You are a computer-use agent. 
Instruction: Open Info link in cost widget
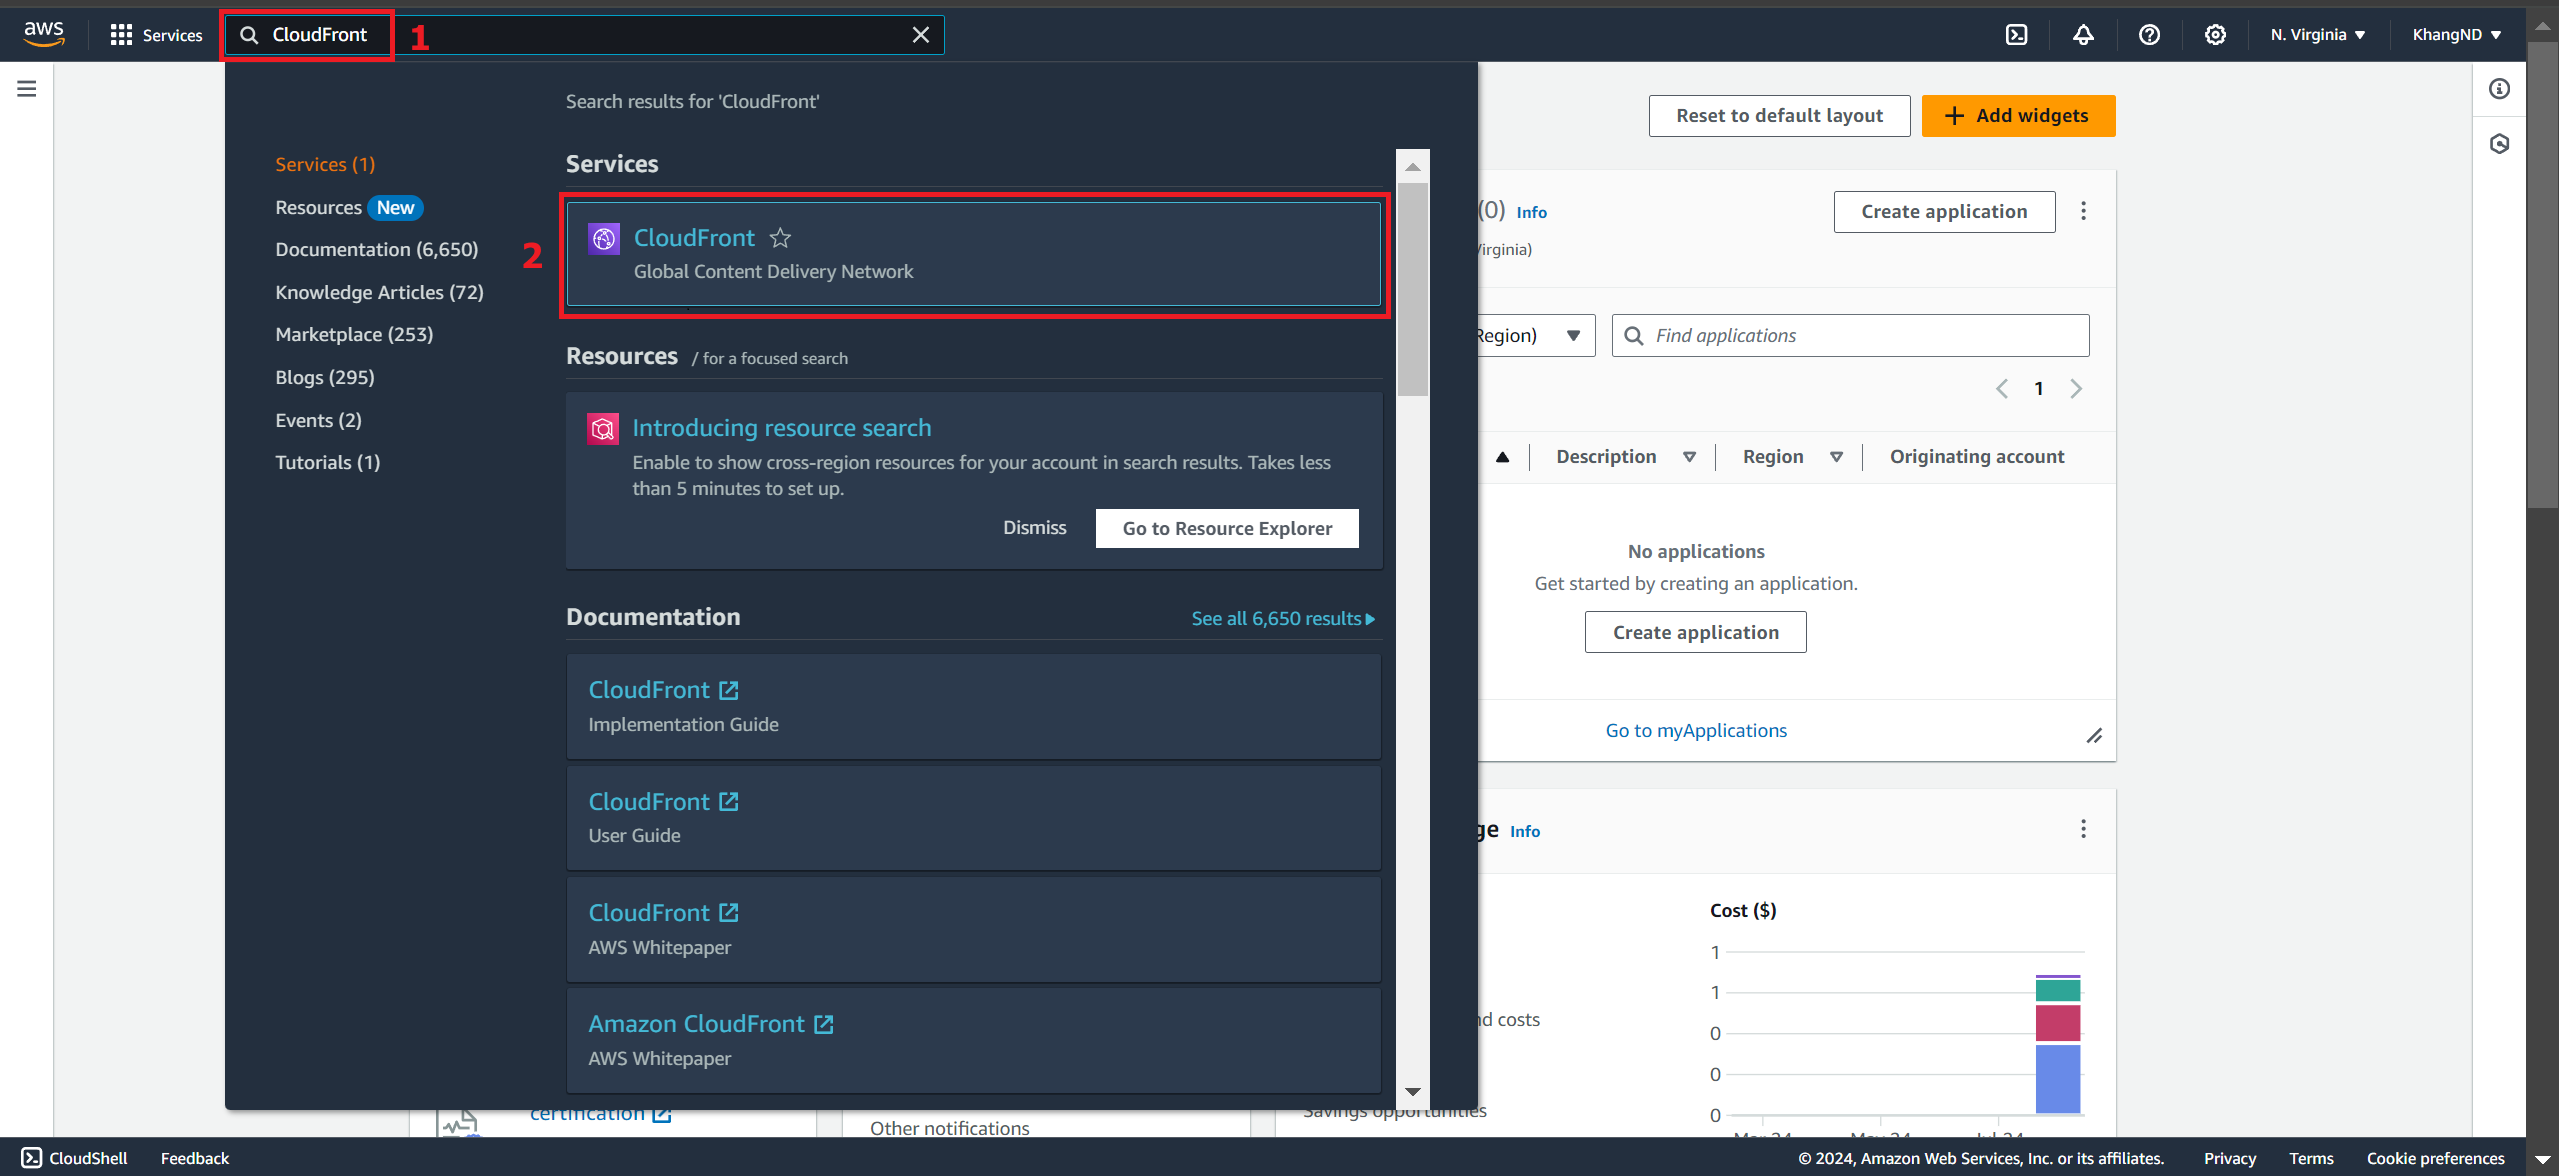point(1525,832)
